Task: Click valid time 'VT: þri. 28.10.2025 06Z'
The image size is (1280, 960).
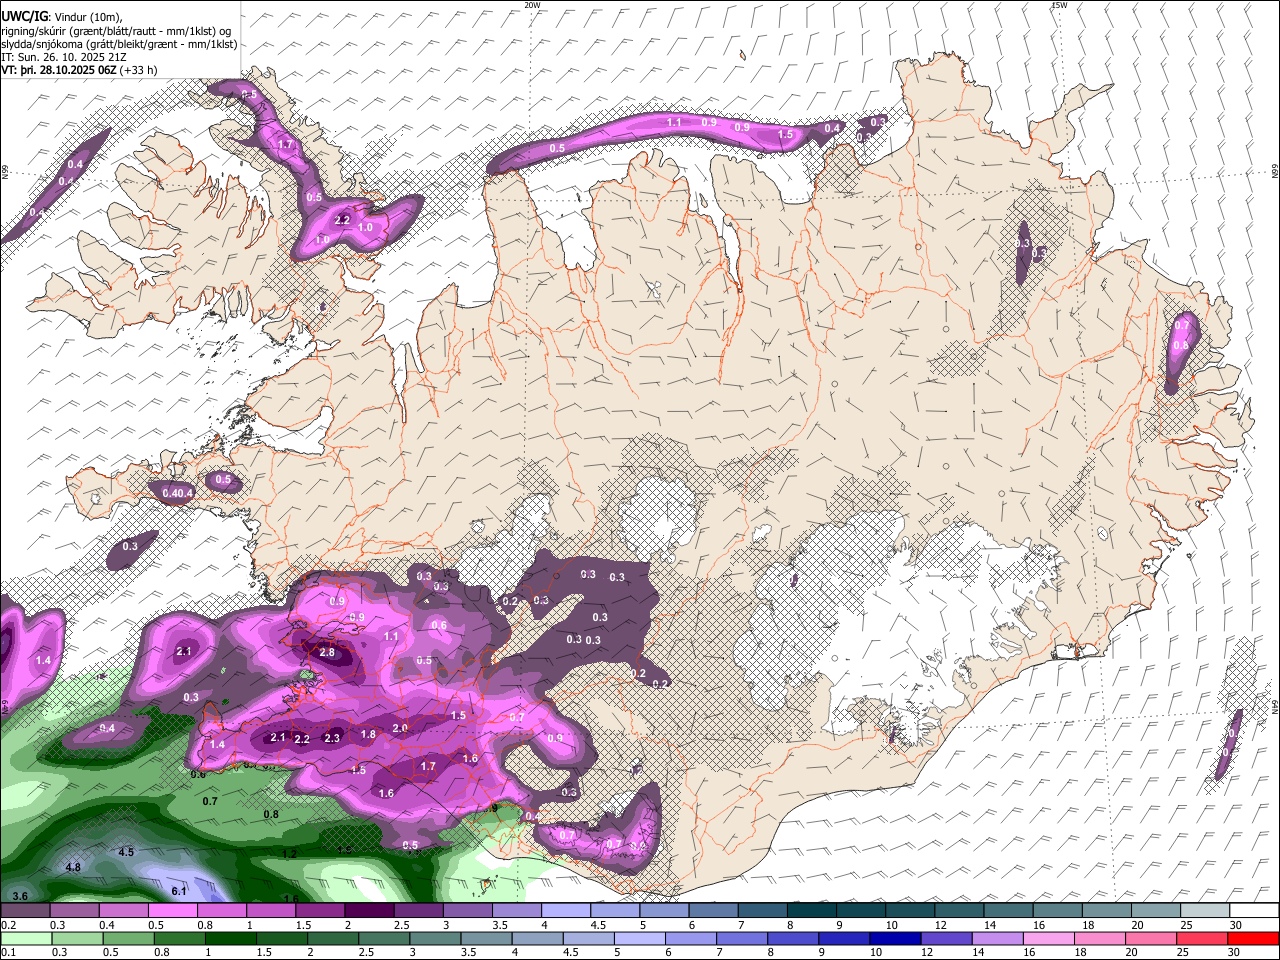Action: click(x=58, y=70)
